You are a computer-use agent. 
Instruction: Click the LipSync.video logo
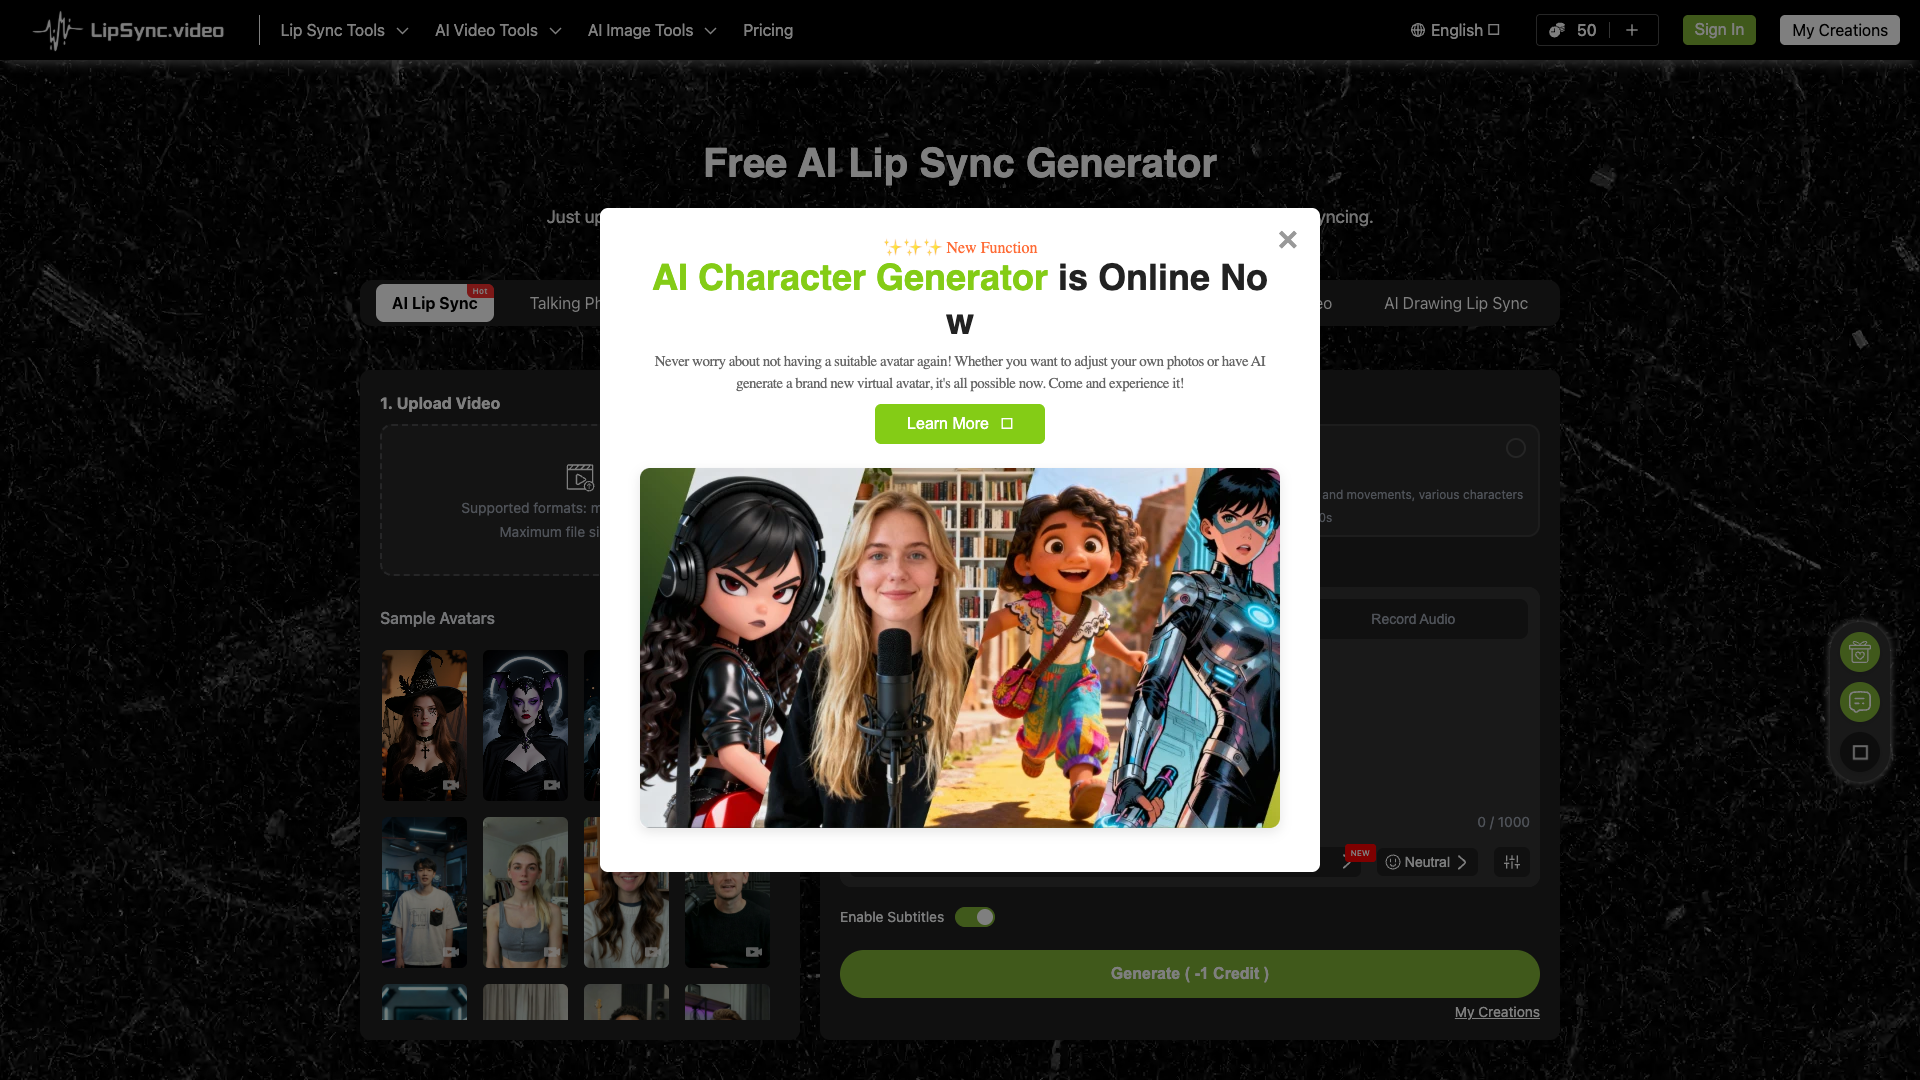tap(128, 31)
